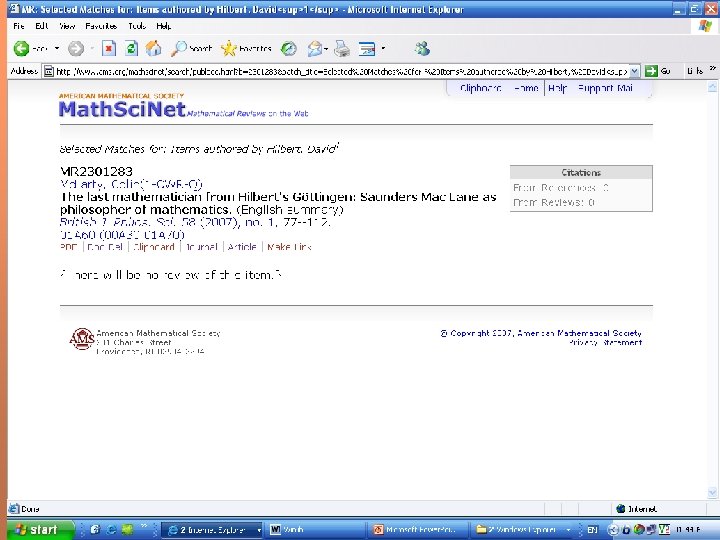
Task: Click the Show Desktop quick launch icon
Action: [95, 529]
